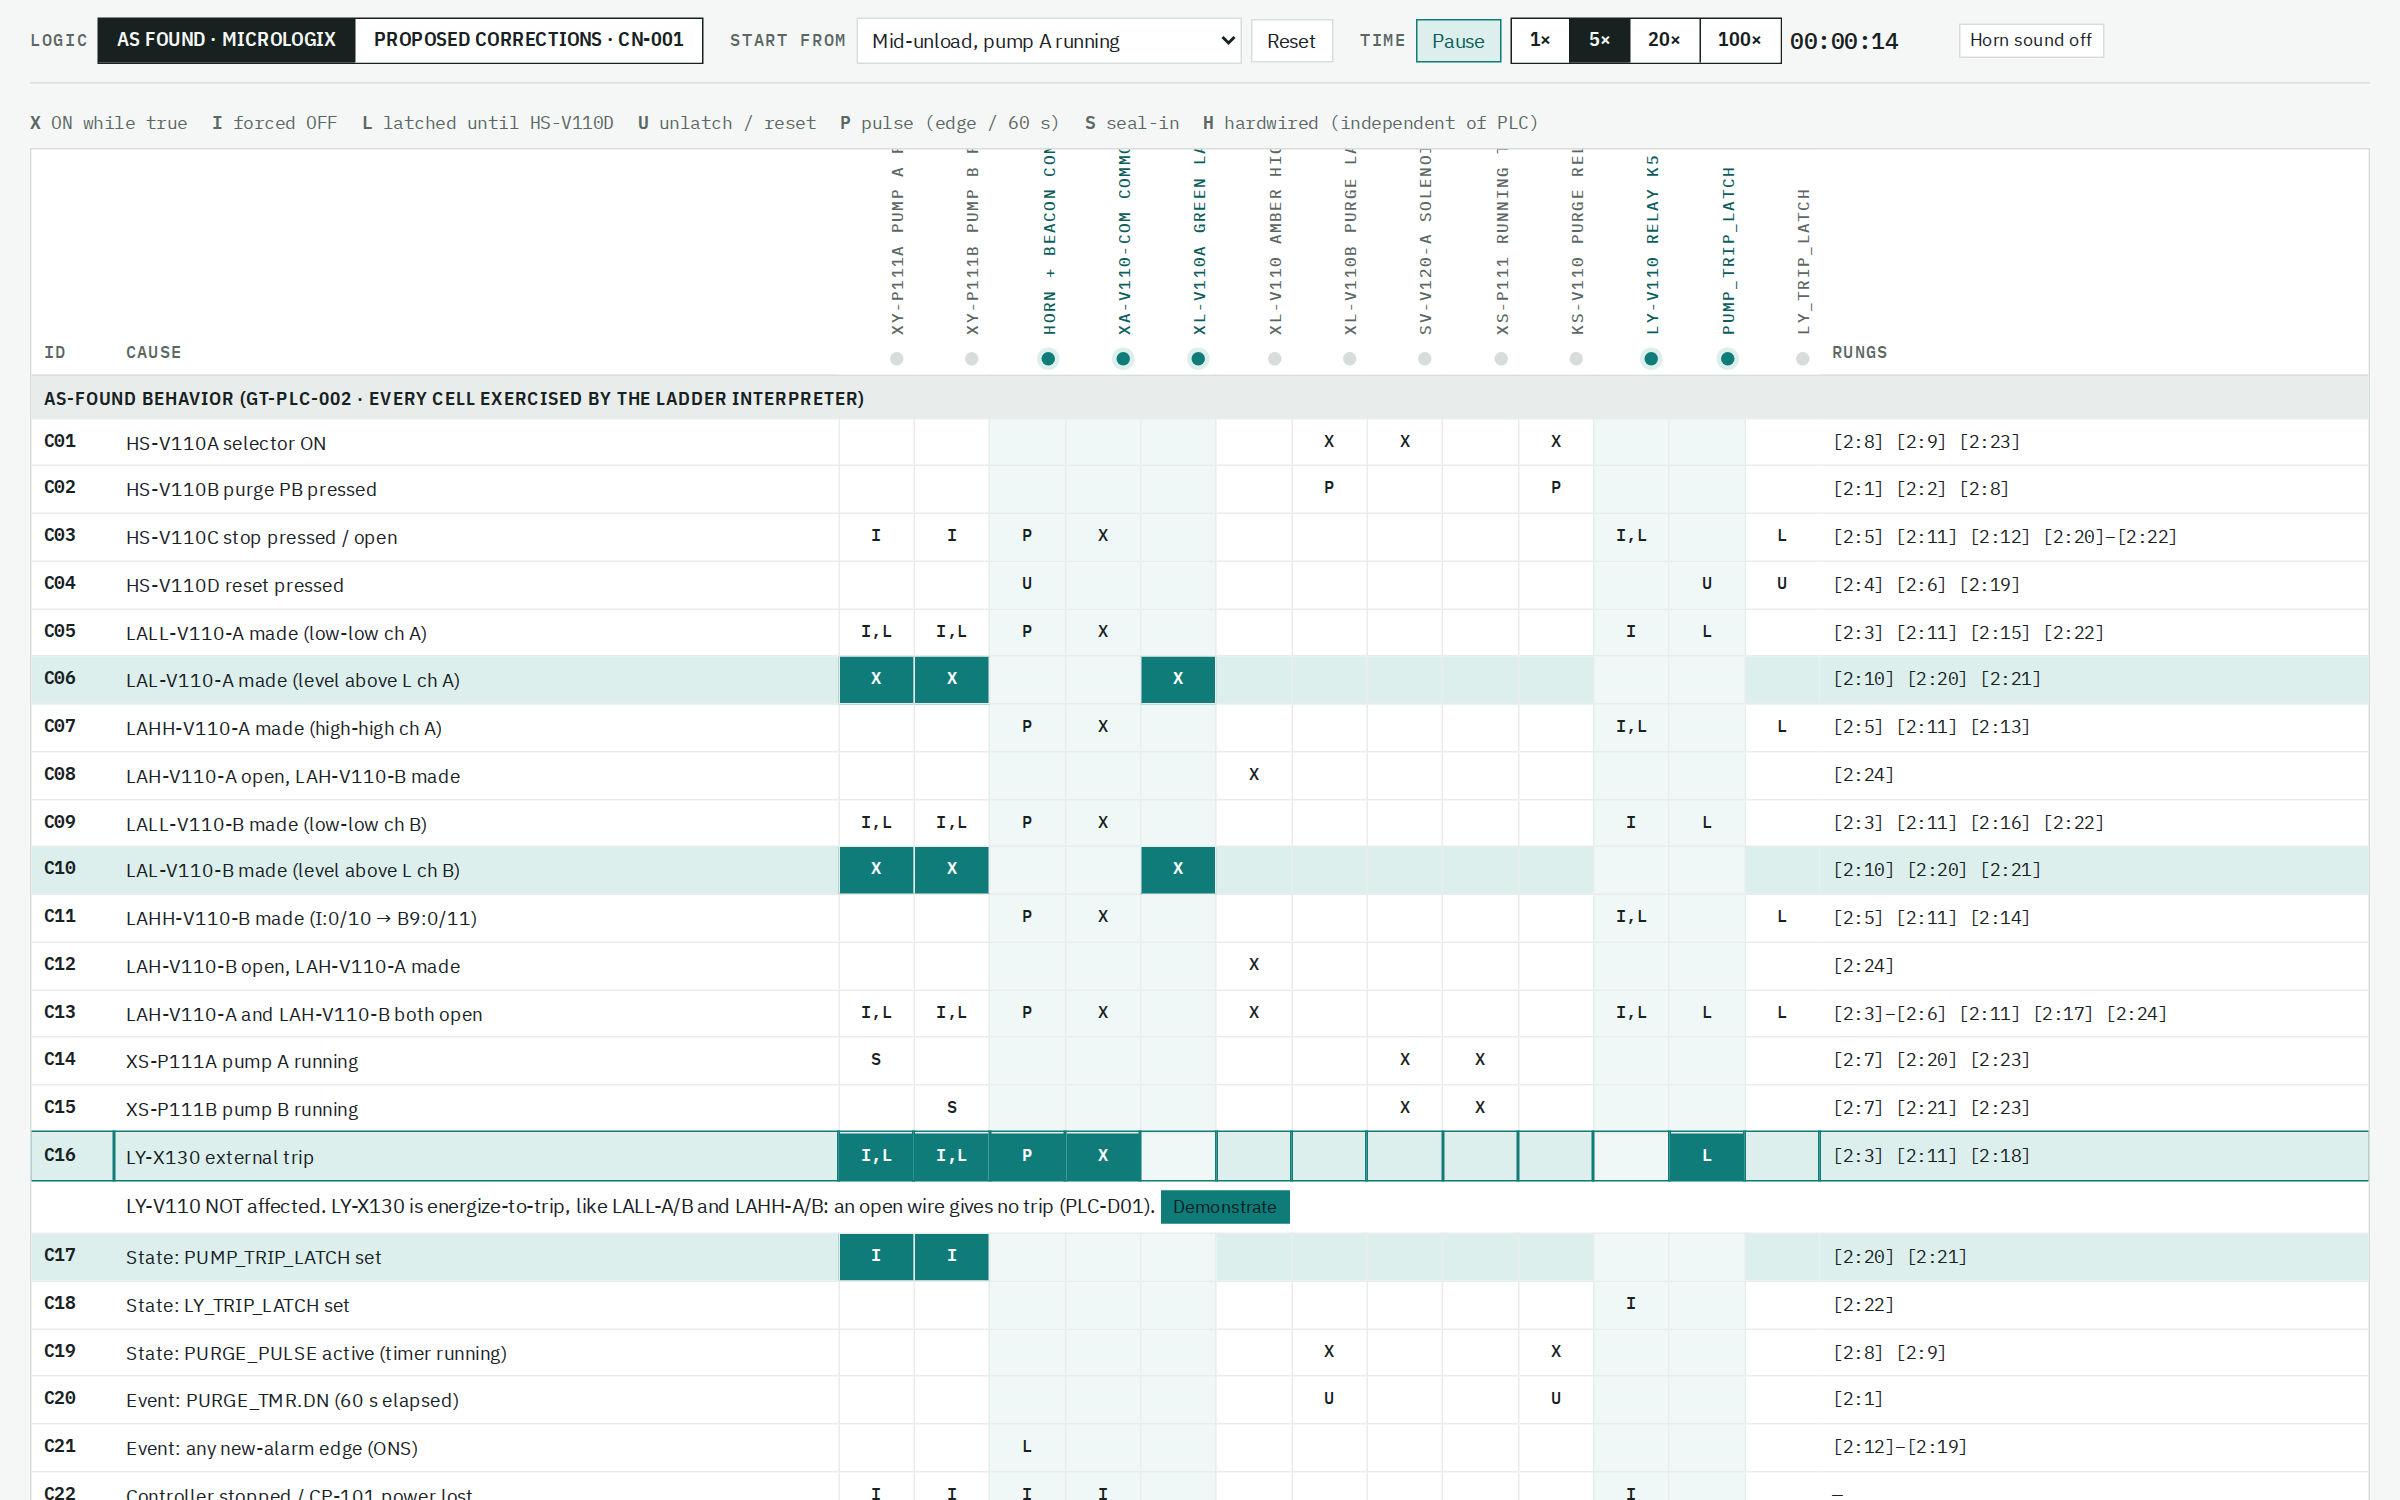2400x1500 pixels.
Task: Click the LY-V110 relay K5 indicator dot
Action: pyautogui.click(x=1651, y=359)
